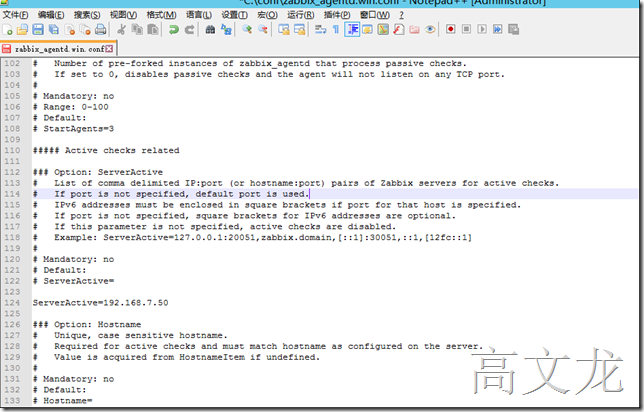
Task: Click the '### Option: ServerActive' line
Action: coord(98,172)
